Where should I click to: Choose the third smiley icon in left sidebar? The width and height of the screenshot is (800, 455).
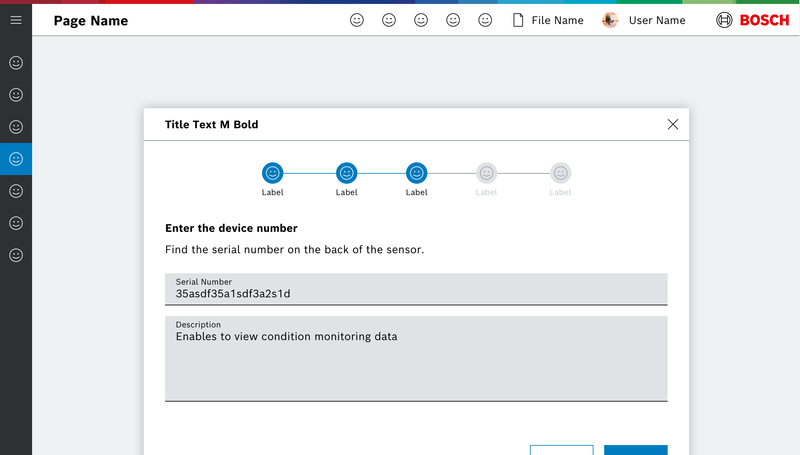16,127
